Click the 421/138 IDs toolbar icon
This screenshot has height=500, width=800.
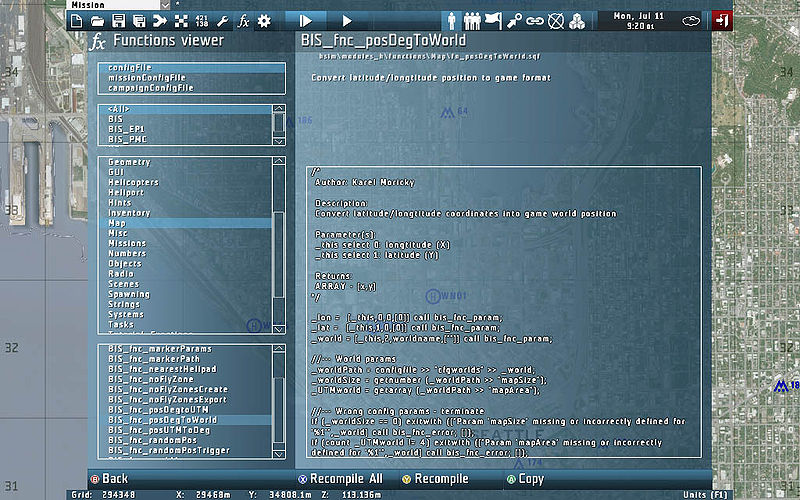202,21
